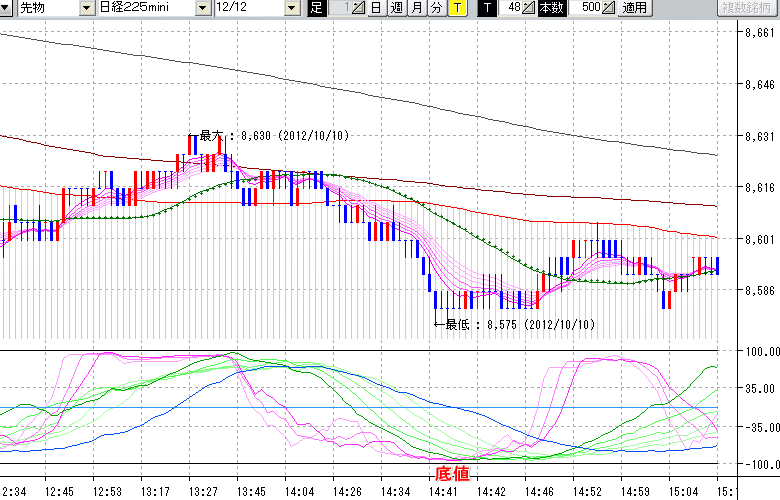Click the 48 period input field

pyautogui.click(x=513, y=8)
